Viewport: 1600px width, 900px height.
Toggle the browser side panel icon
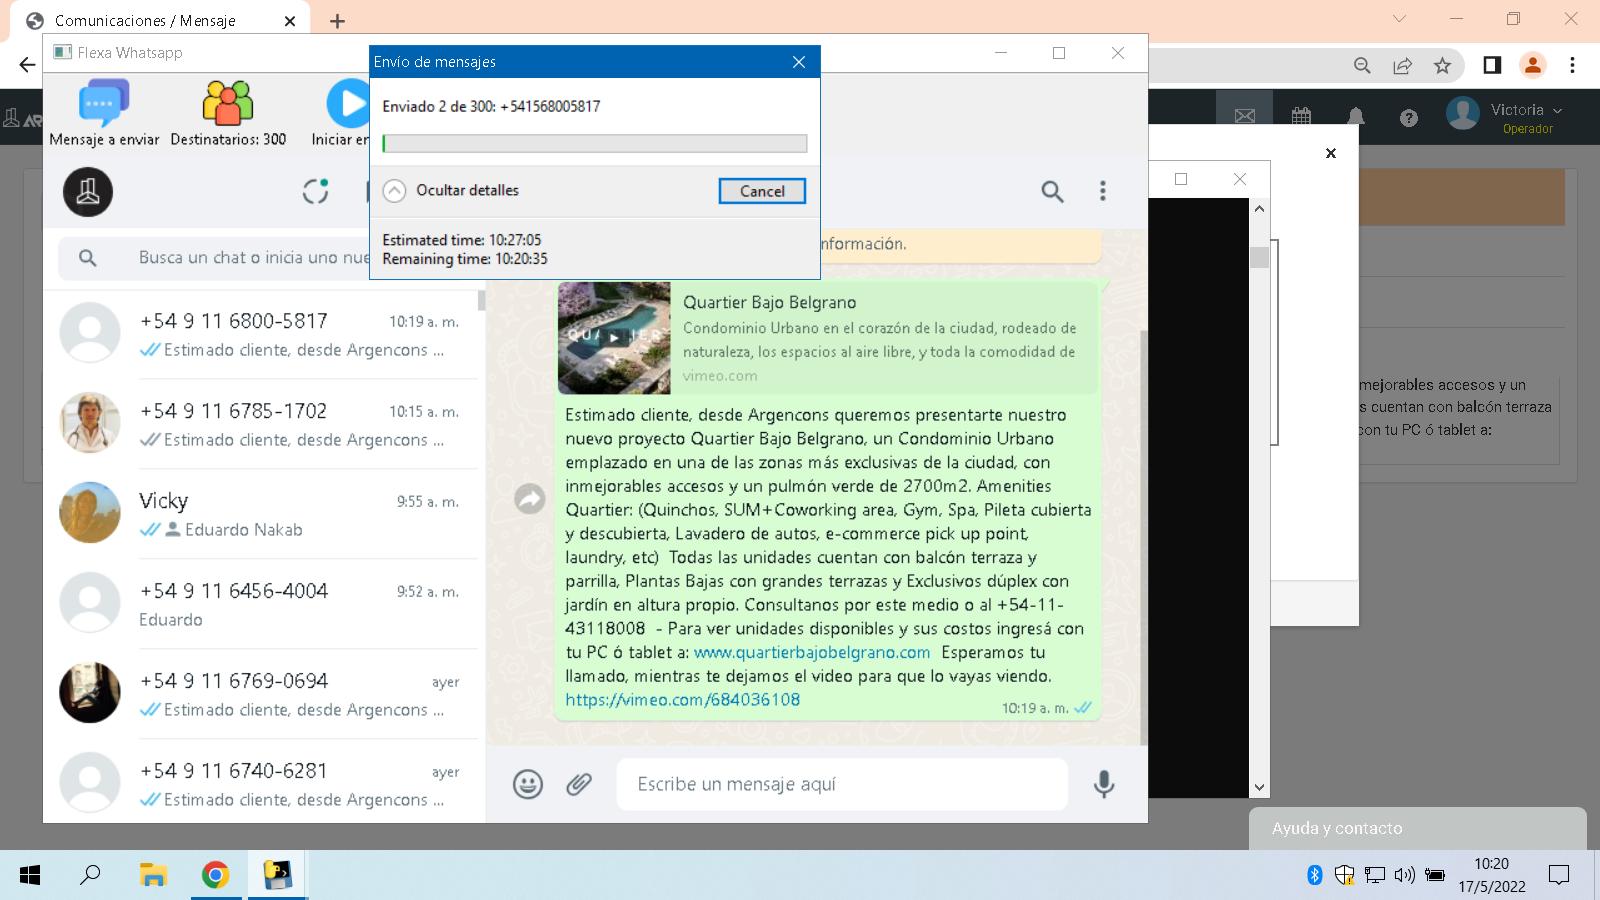[x=1492, y=65]
